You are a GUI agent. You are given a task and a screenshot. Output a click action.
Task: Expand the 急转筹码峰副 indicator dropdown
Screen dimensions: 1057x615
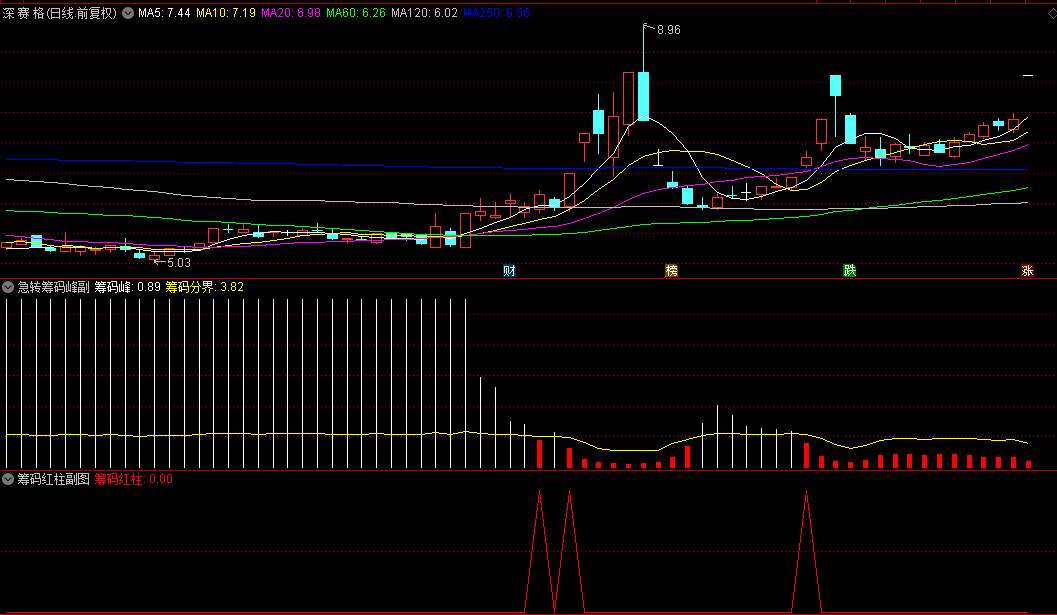point(8,287)
